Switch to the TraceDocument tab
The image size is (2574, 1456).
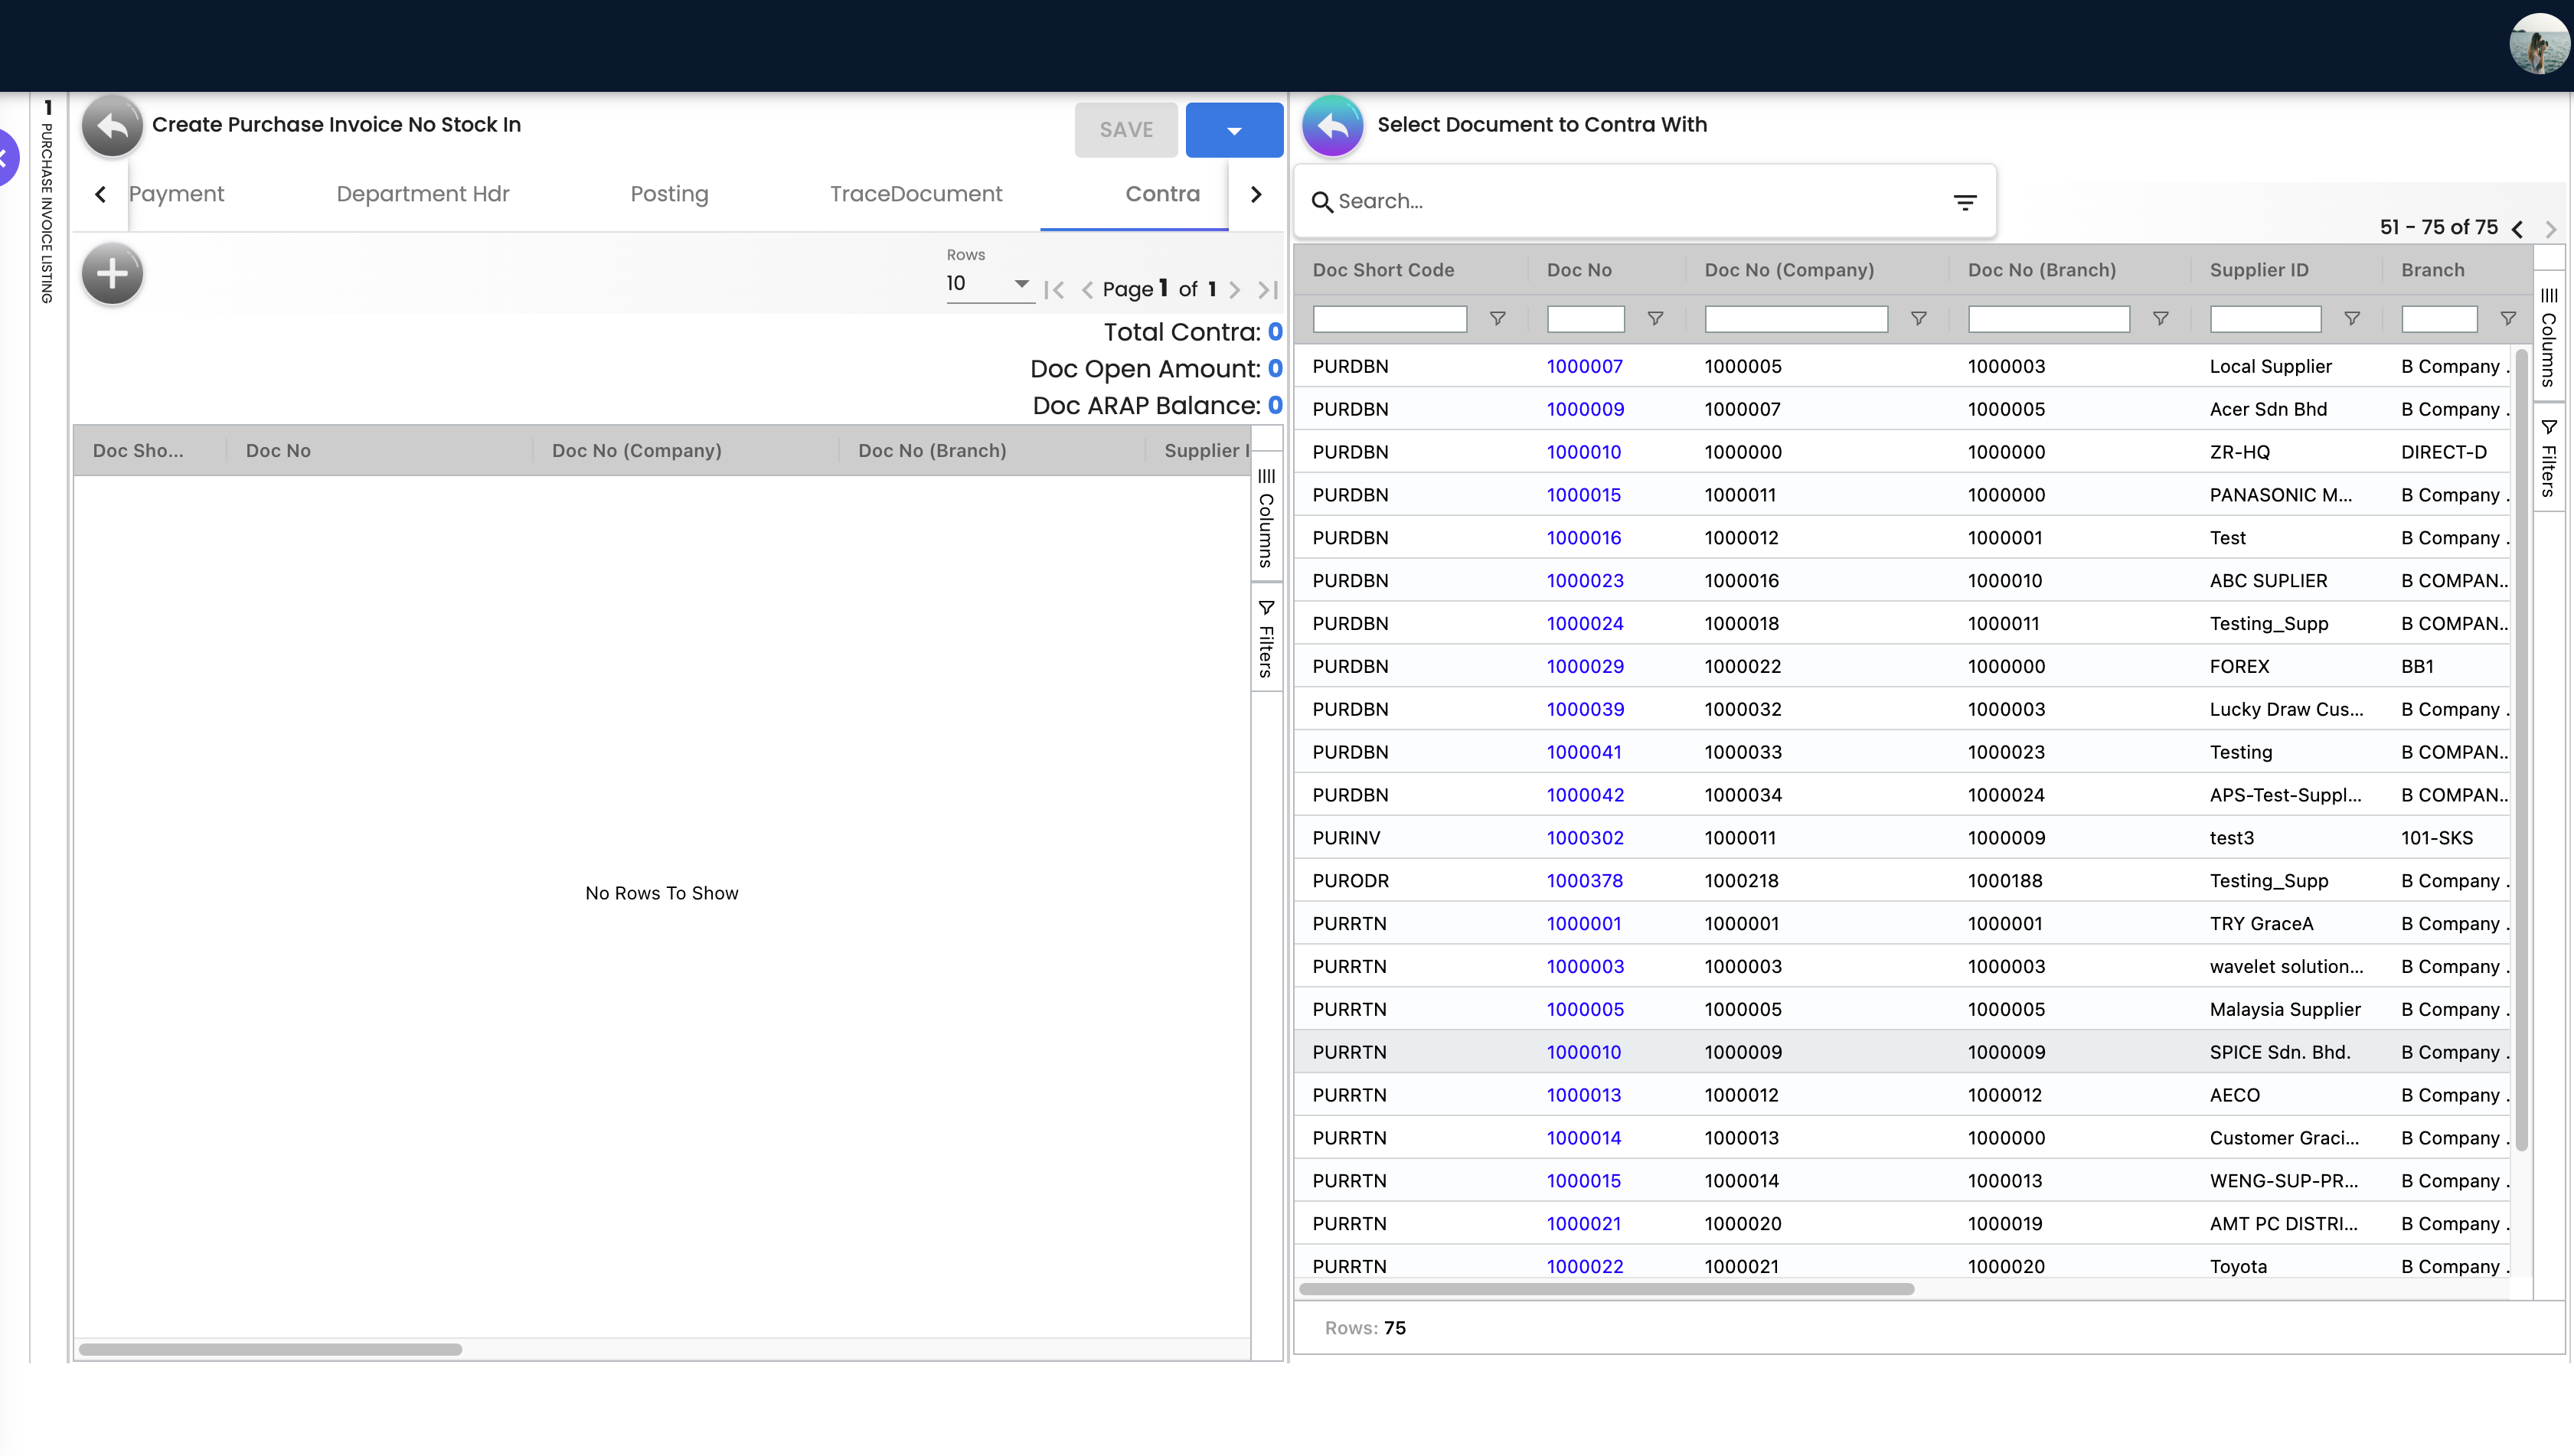[915, 194]
